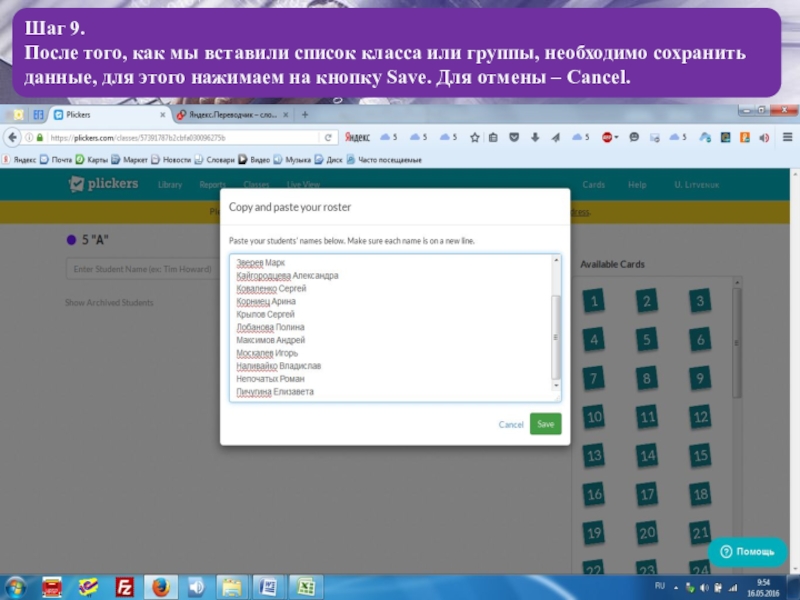Select available card number 18

point(700,494)
